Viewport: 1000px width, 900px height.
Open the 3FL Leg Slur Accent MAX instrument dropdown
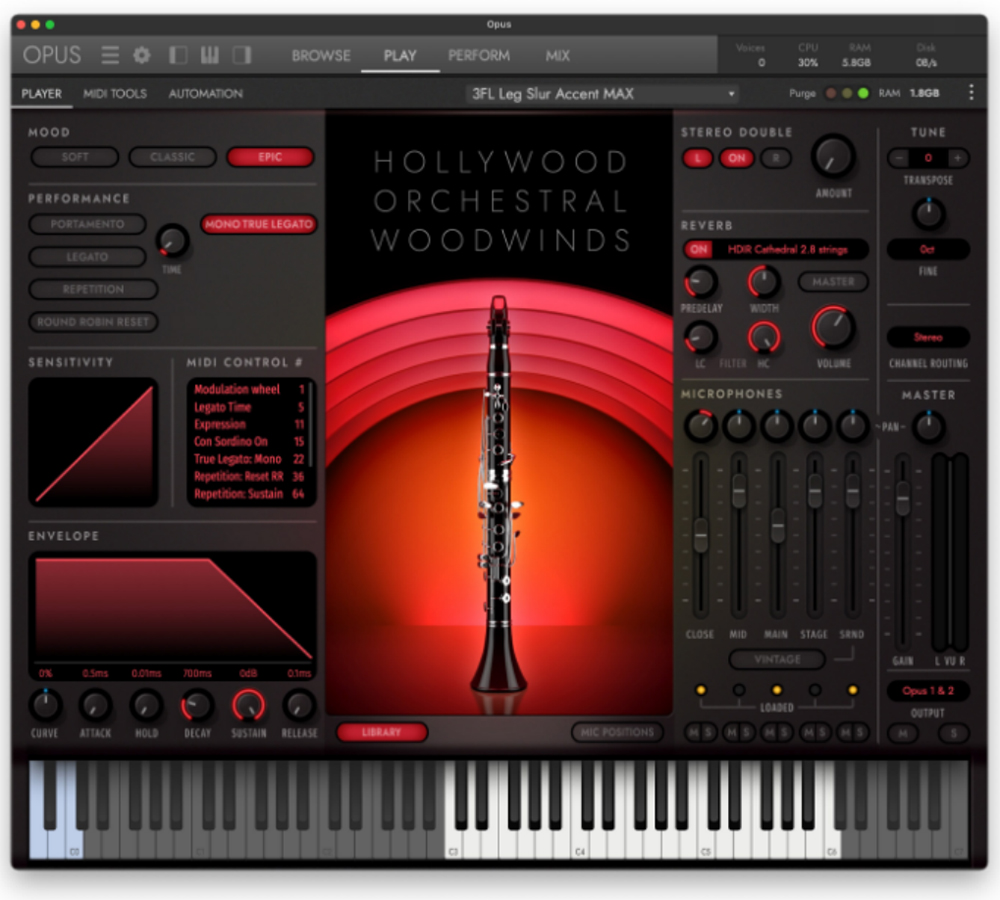(601, 94)
